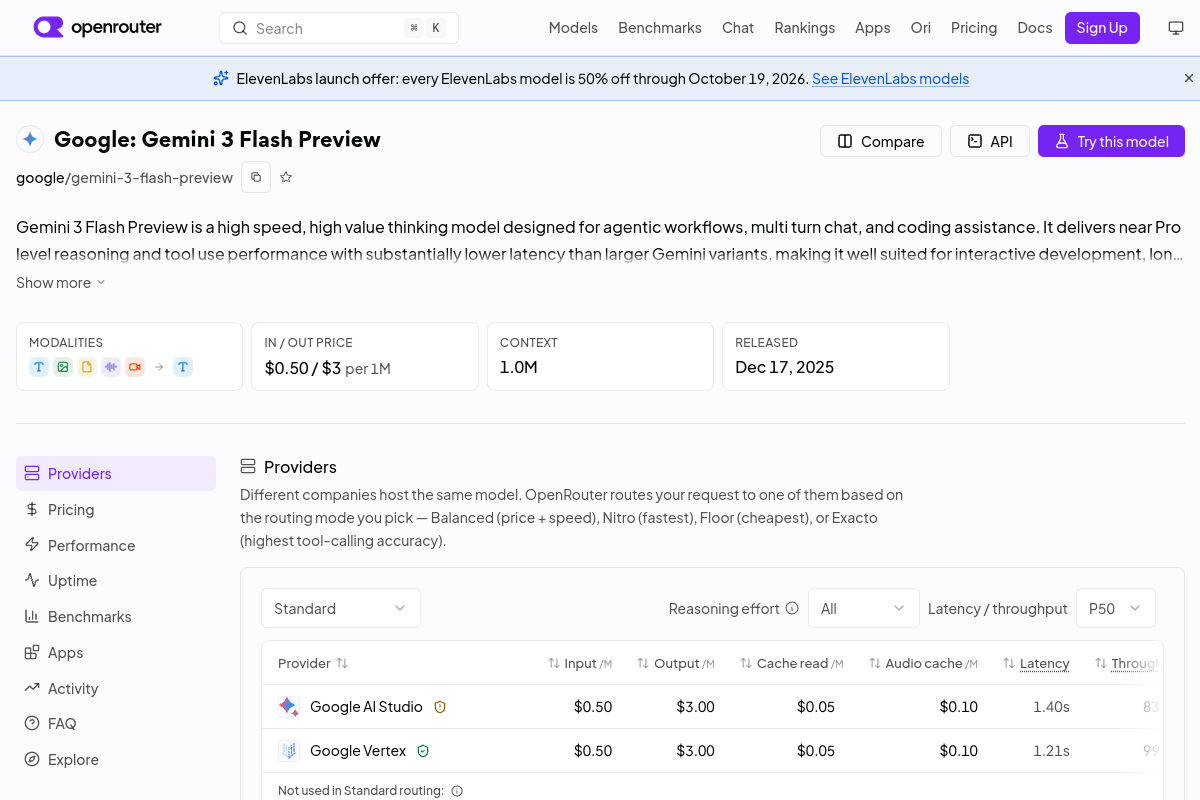Select Uptime in the sidebar

coord(116,580)
